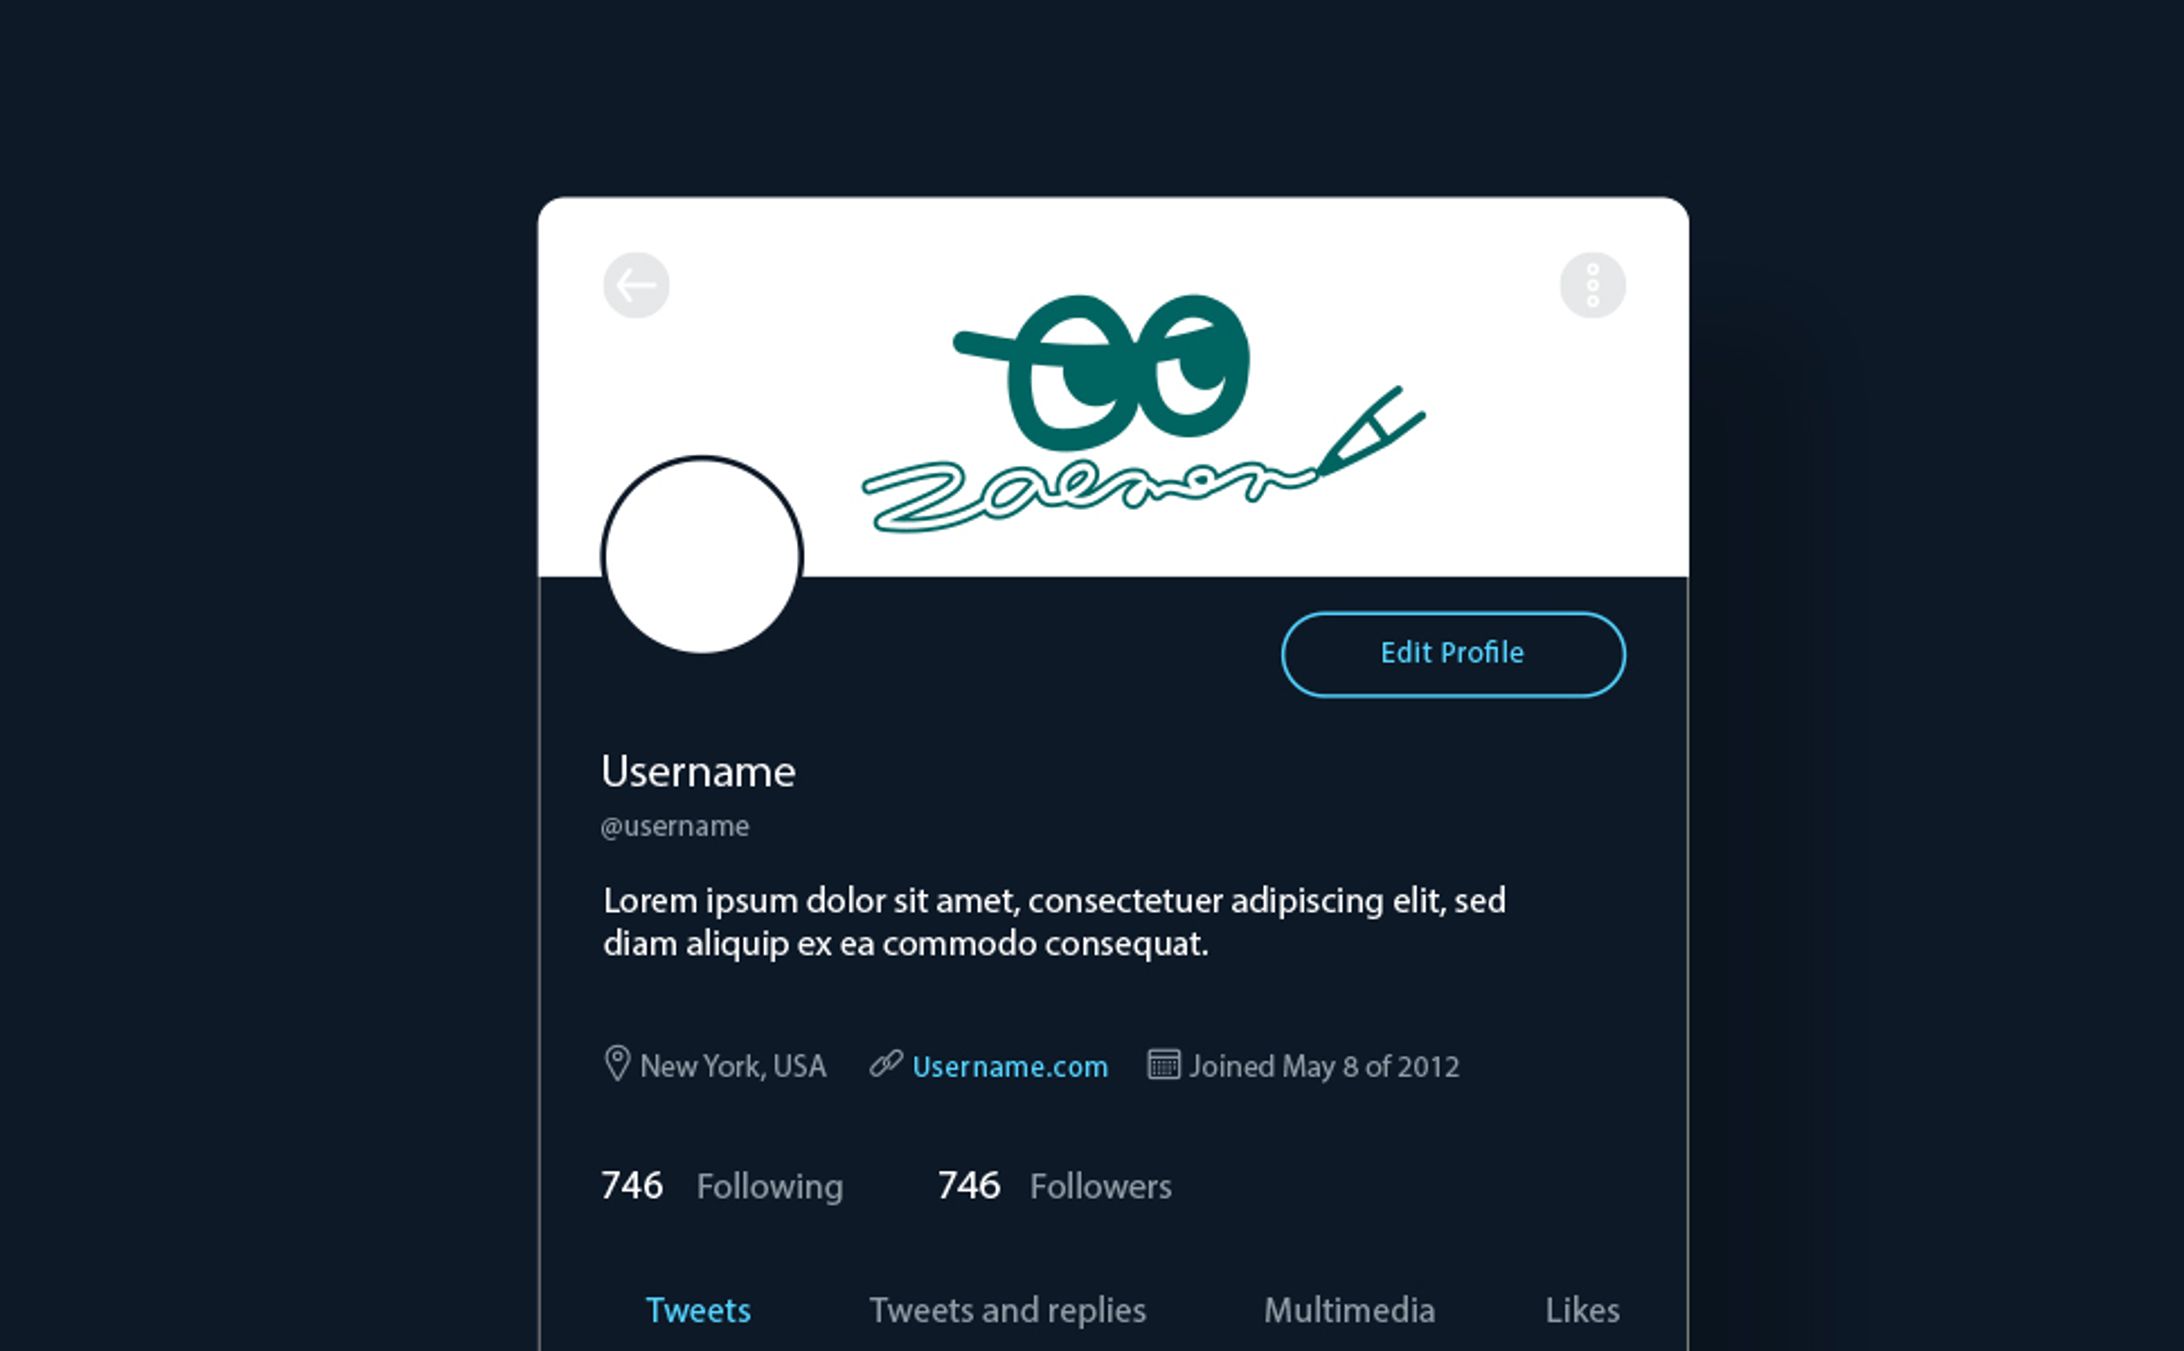Switch to the Tweets tab
The height and width of the screenshot is (1351, 2184).
pyautogui.click(x=698, y=1310)
